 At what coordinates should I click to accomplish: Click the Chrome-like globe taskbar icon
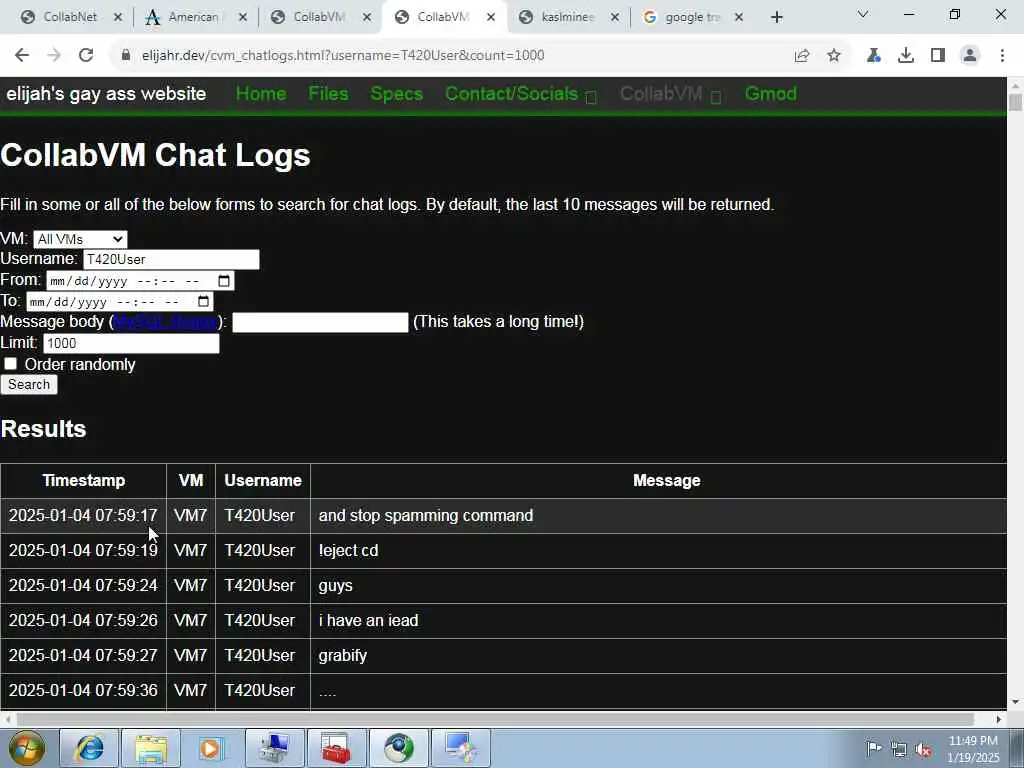pos(398,748)
